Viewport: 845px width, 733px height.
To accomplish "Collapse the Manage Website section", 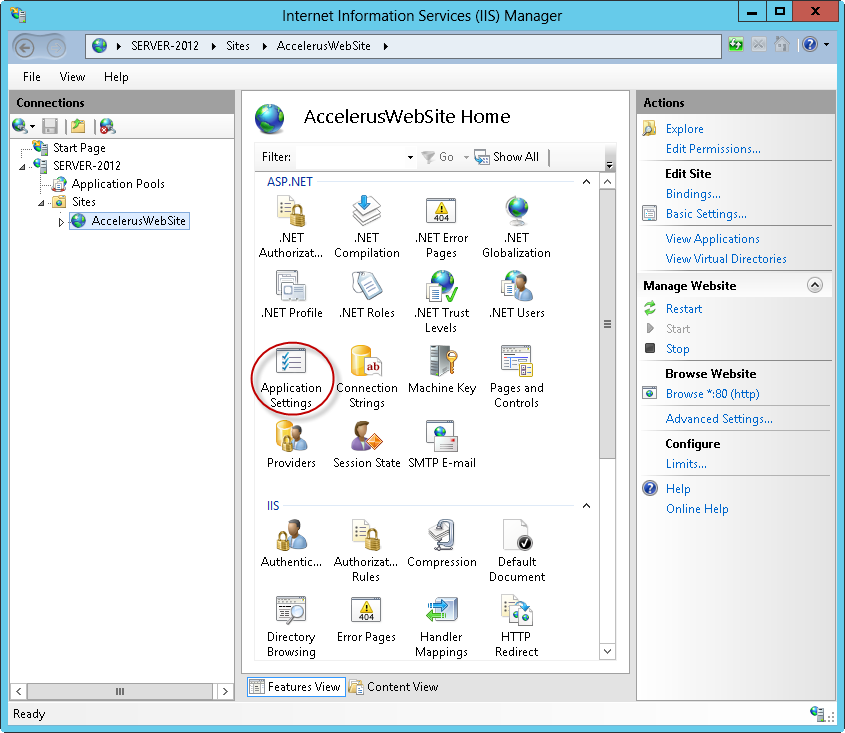I will pos(815,285).
